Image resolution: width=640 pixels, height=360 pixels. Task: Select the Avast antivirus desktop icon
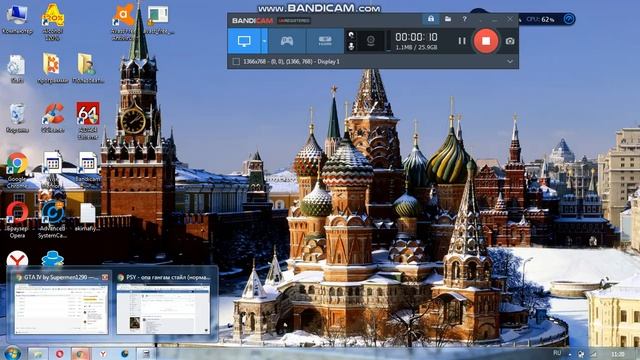coord(124,22)
